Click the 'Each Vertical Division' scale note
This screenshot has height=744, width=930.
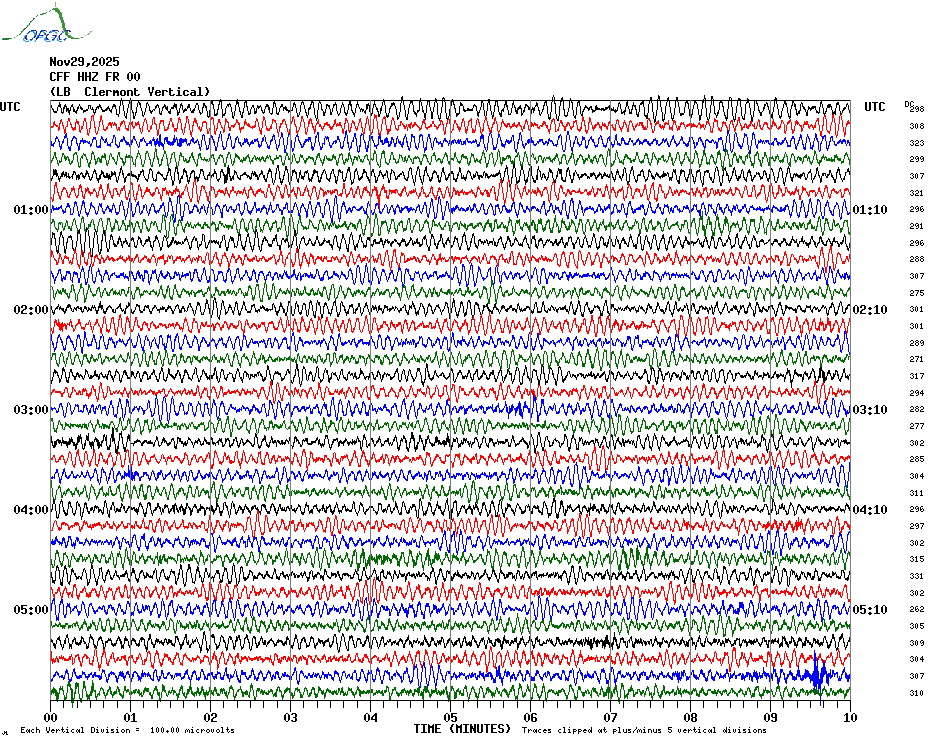127,730
